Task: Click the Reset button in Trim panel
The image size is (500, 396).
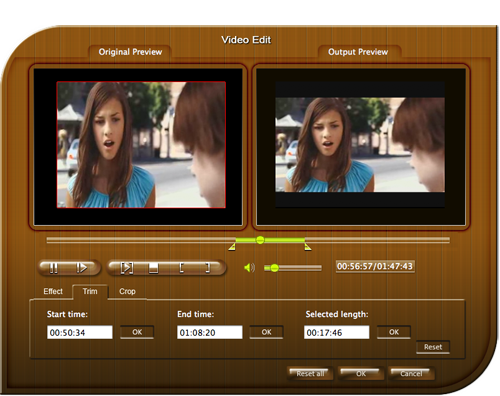Action: click(x=433, y=347)
